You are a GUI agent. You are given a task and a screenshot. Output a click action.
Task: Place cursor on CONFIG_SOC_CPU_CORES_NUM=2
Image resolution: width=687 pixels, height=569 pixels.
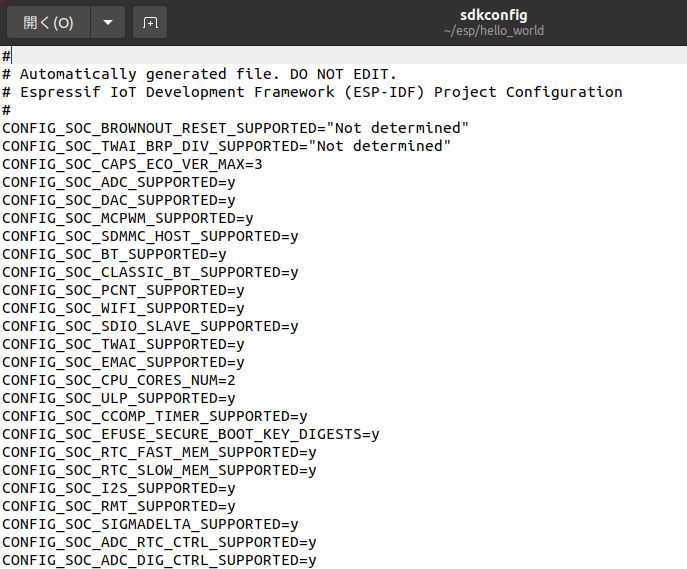tap(118, 380)
